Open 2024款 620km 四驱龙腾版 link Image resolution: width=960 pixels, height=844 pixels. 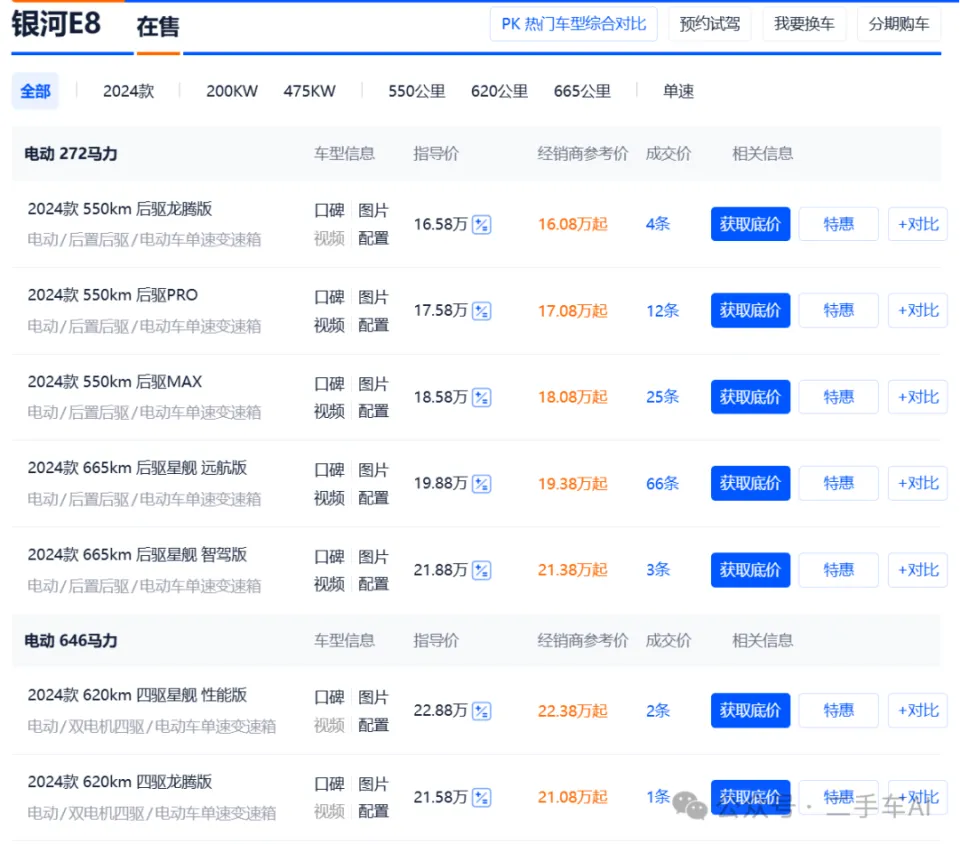120,782
